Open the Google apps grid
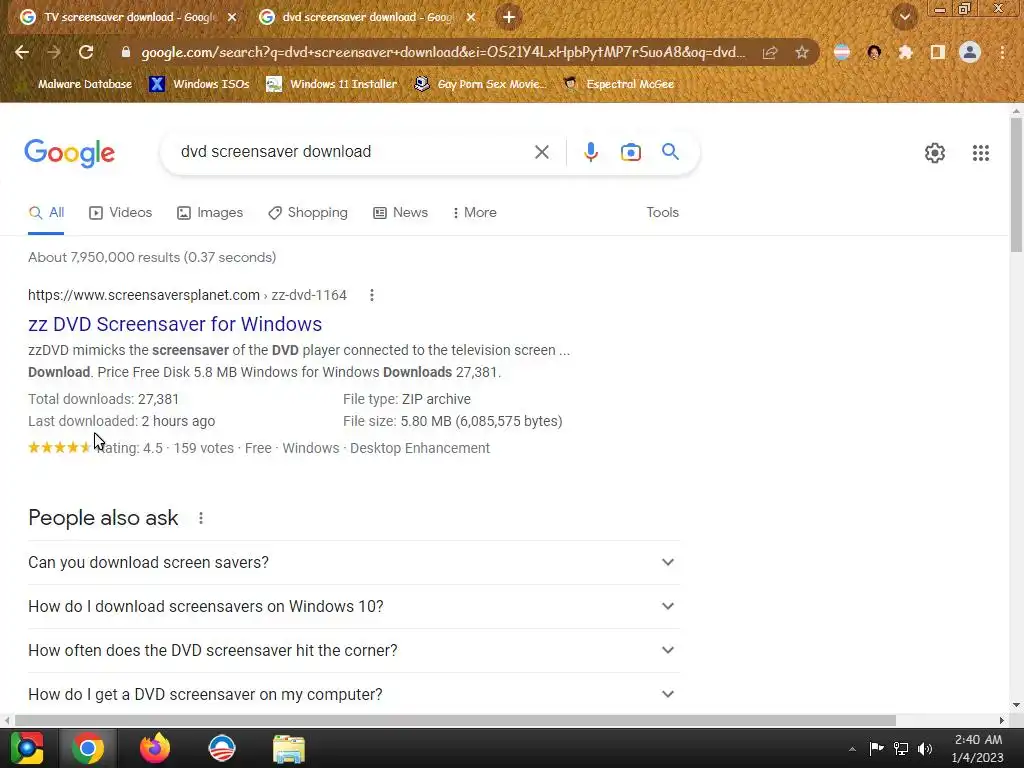Image resolution: width=1024 pixels, height=768 pixels. click(980, 153)
